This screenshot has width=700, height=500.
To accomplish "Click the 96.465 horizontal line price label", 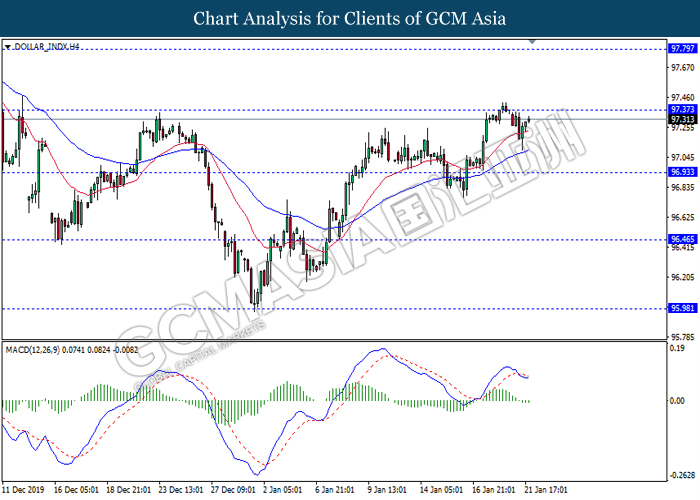I will 683,239.
